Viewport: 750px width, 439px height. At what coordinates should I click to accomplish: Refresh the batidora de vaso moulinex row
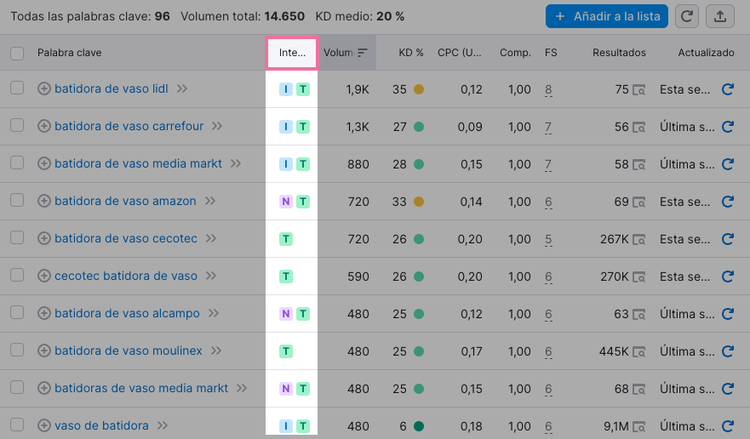[x=728, y=351]
